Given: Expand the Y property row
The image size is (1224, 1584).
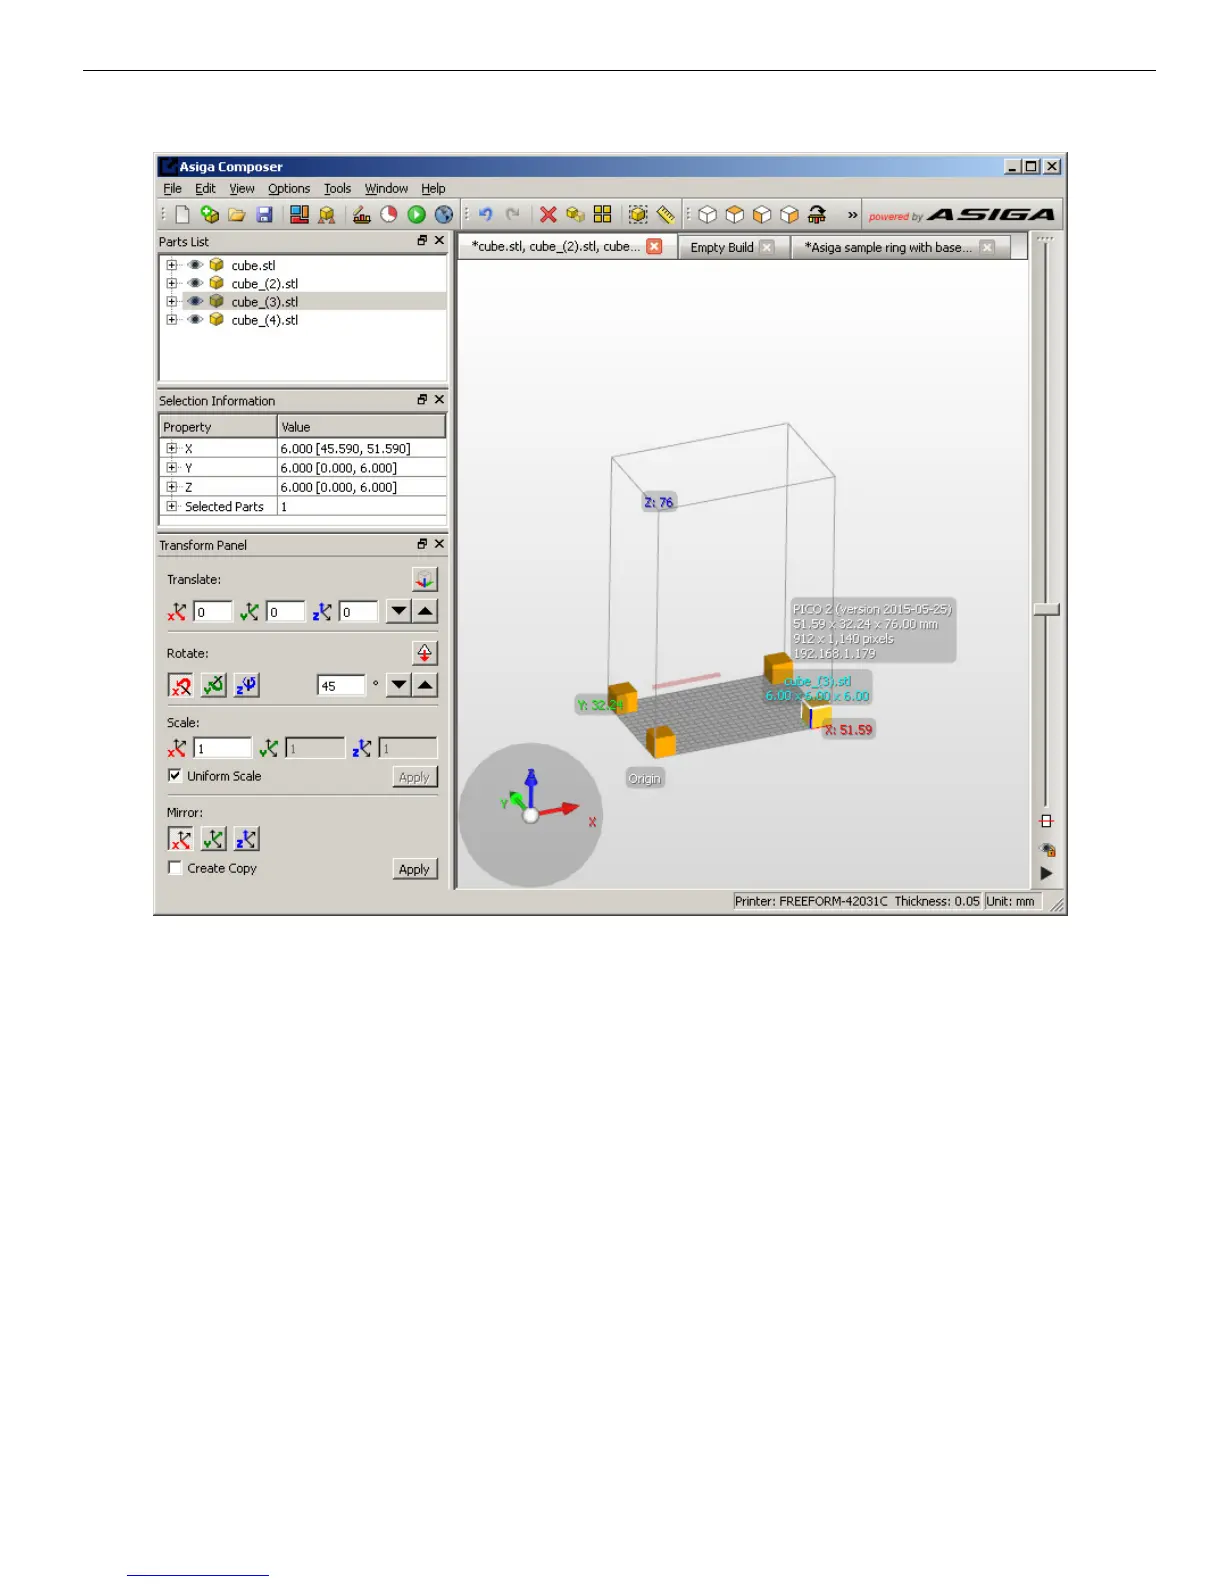Looking at the screenshot, I should 172,468.
